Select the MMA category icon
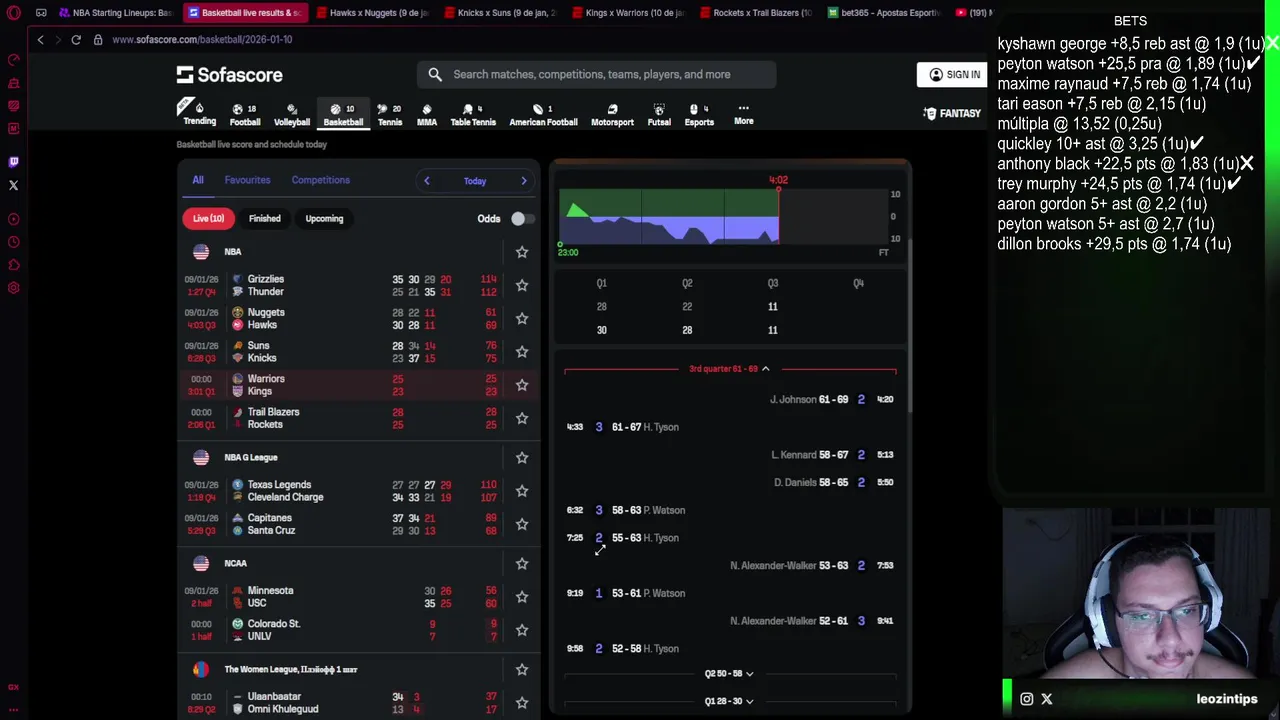 point(427,114)
